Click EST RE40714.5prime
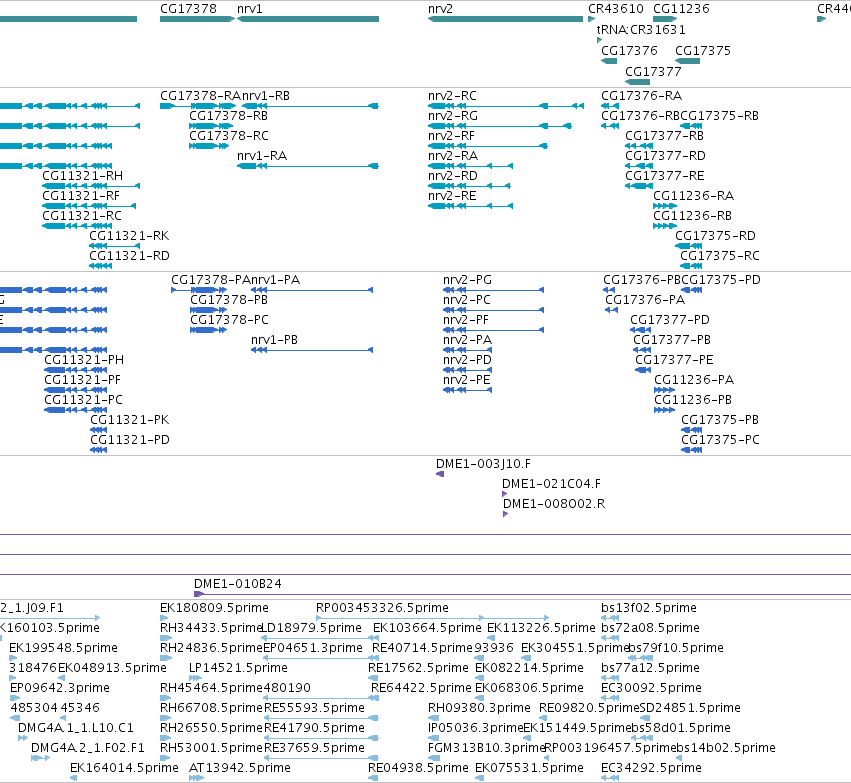Screen dimensions: 851x783 coord(373,658)
